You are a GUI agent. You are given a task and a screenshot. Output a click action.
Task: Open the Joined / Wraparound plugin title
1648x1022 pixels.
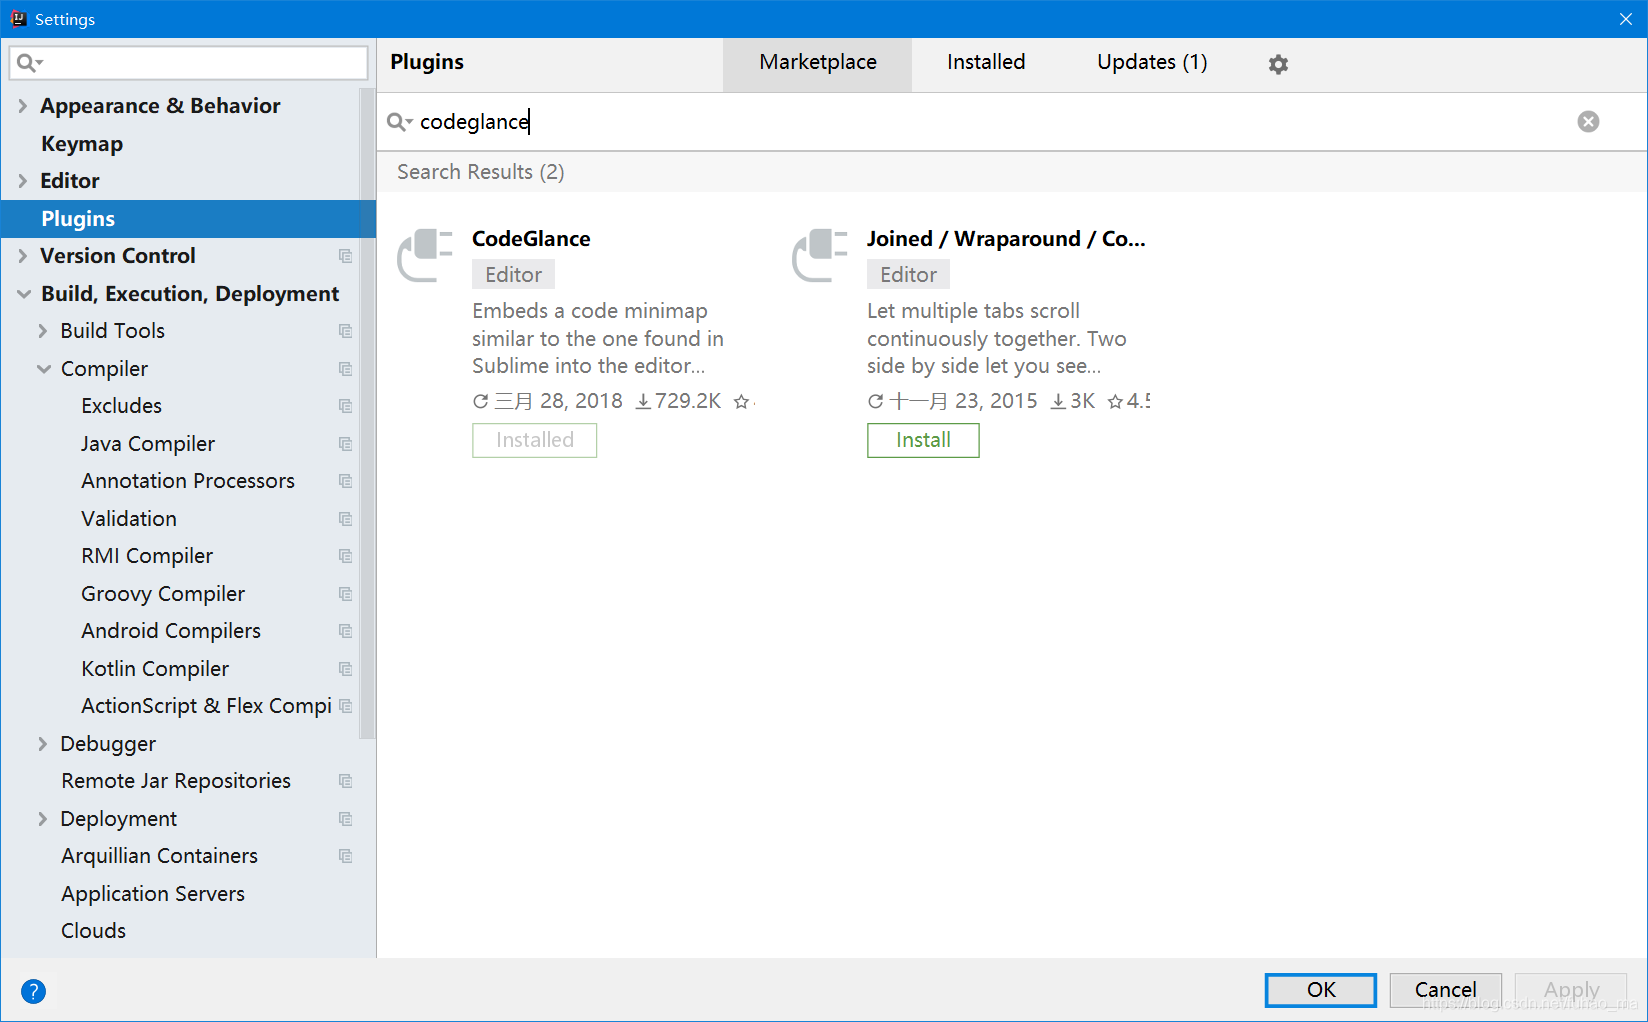1006,239
